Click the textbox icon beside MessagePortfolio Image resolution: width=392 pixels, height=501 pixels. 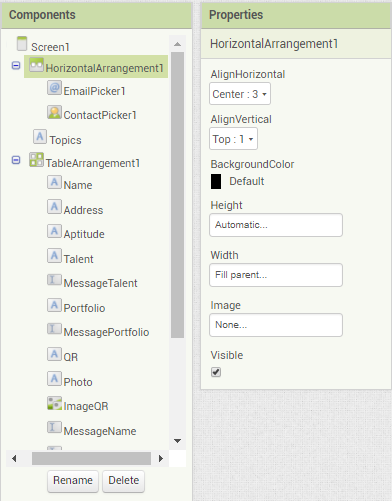point(54,329)
